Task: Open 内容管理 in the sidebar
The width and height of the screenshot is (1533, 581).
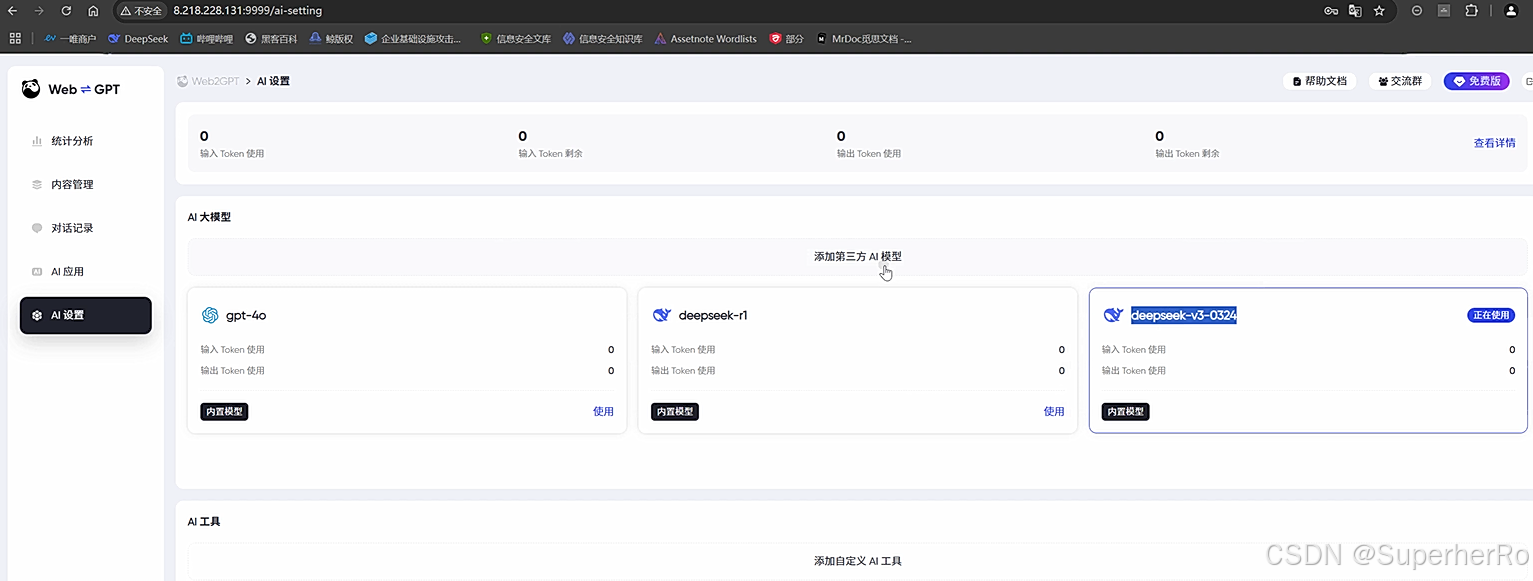Action: (86, 185)
